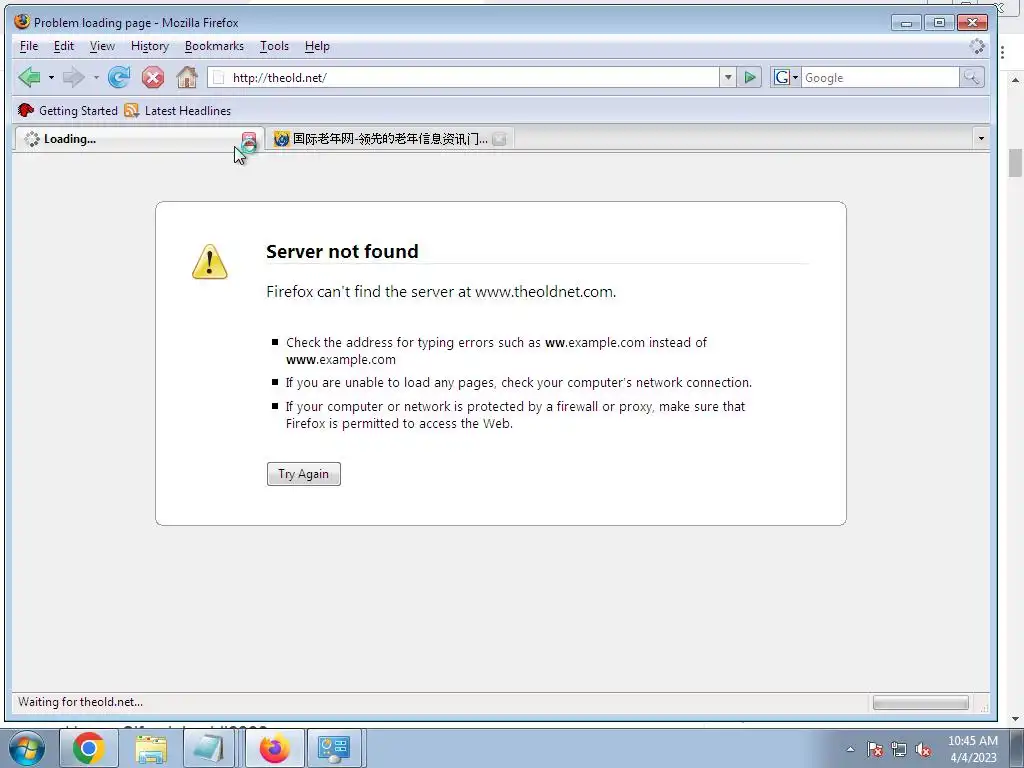Click the activity throbber icon in menu bar

(x=977, y=46)
